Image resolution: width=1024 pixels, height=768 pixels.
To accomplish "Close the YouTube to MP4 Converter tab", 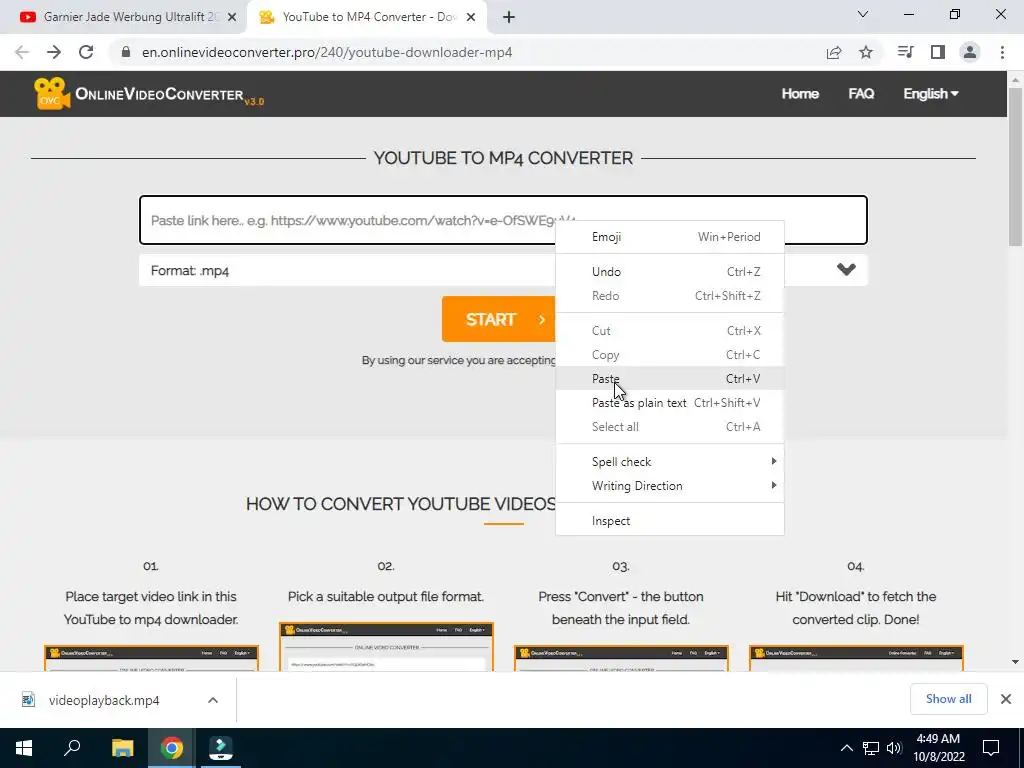I will [x=471, y=17].
